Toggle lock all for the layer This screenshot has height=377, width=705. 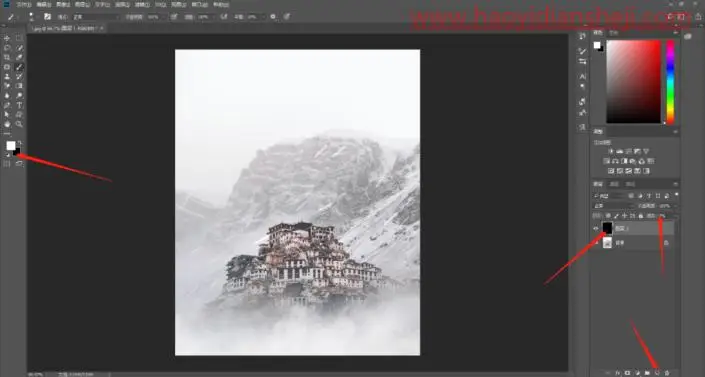click(x=641, y=216)
